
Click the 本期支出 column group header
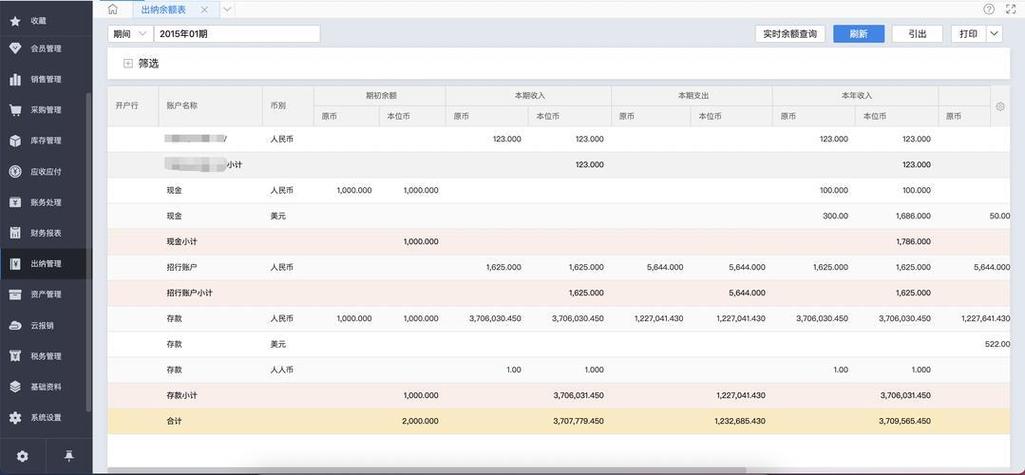coord(692,95)
